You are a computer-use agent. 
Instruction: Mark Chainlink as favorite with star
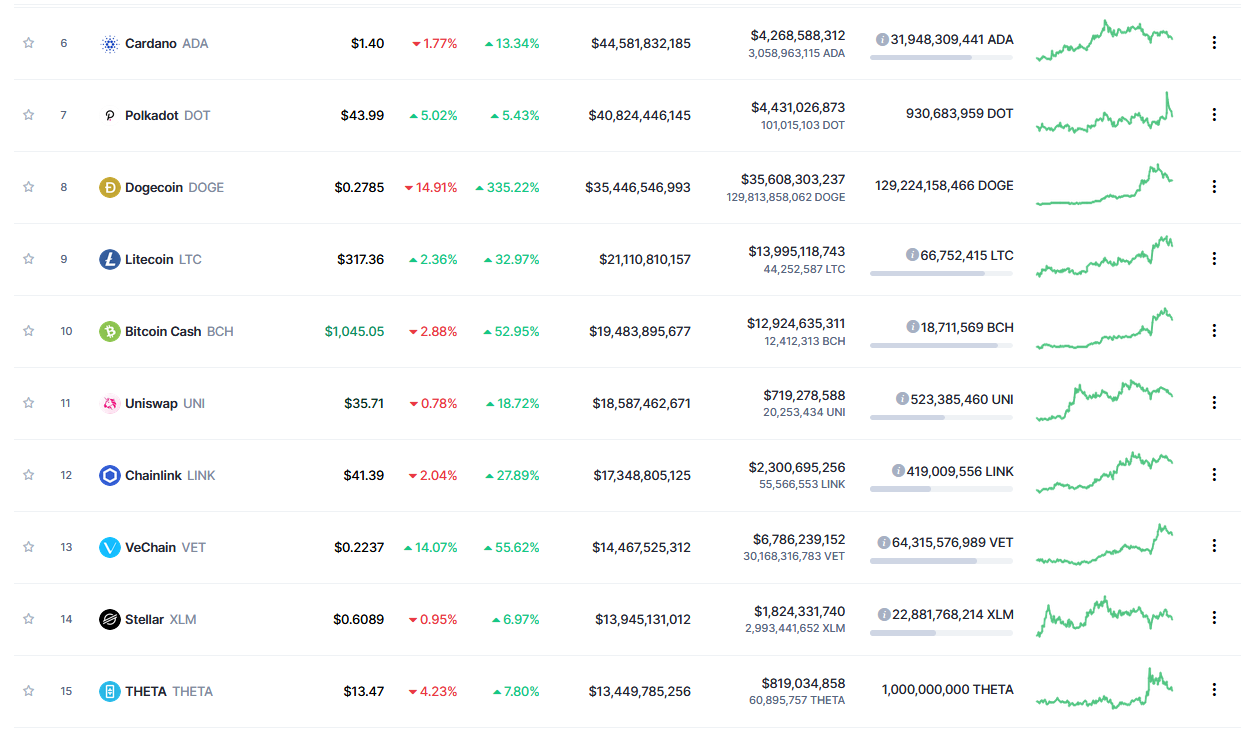click(29, 475)
